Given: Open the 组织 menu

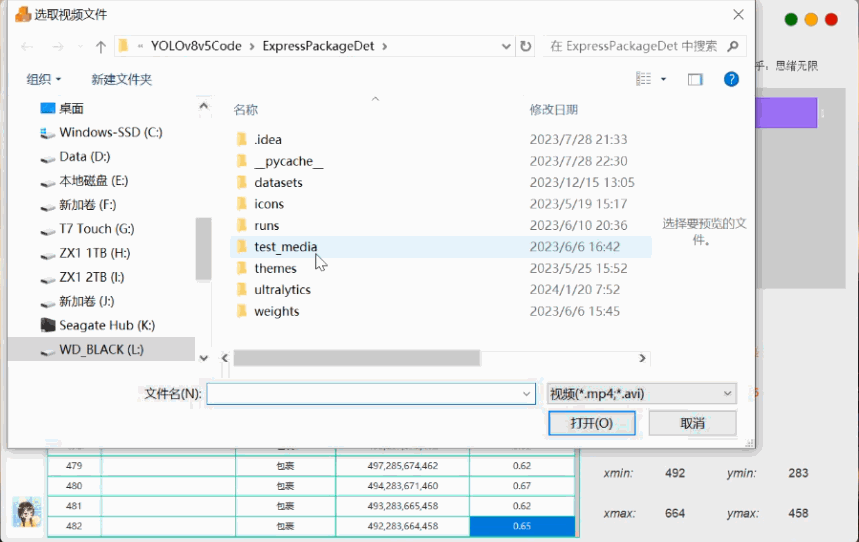Looking at the screenshot, I should pyautogui.click(x=44, y=79).
